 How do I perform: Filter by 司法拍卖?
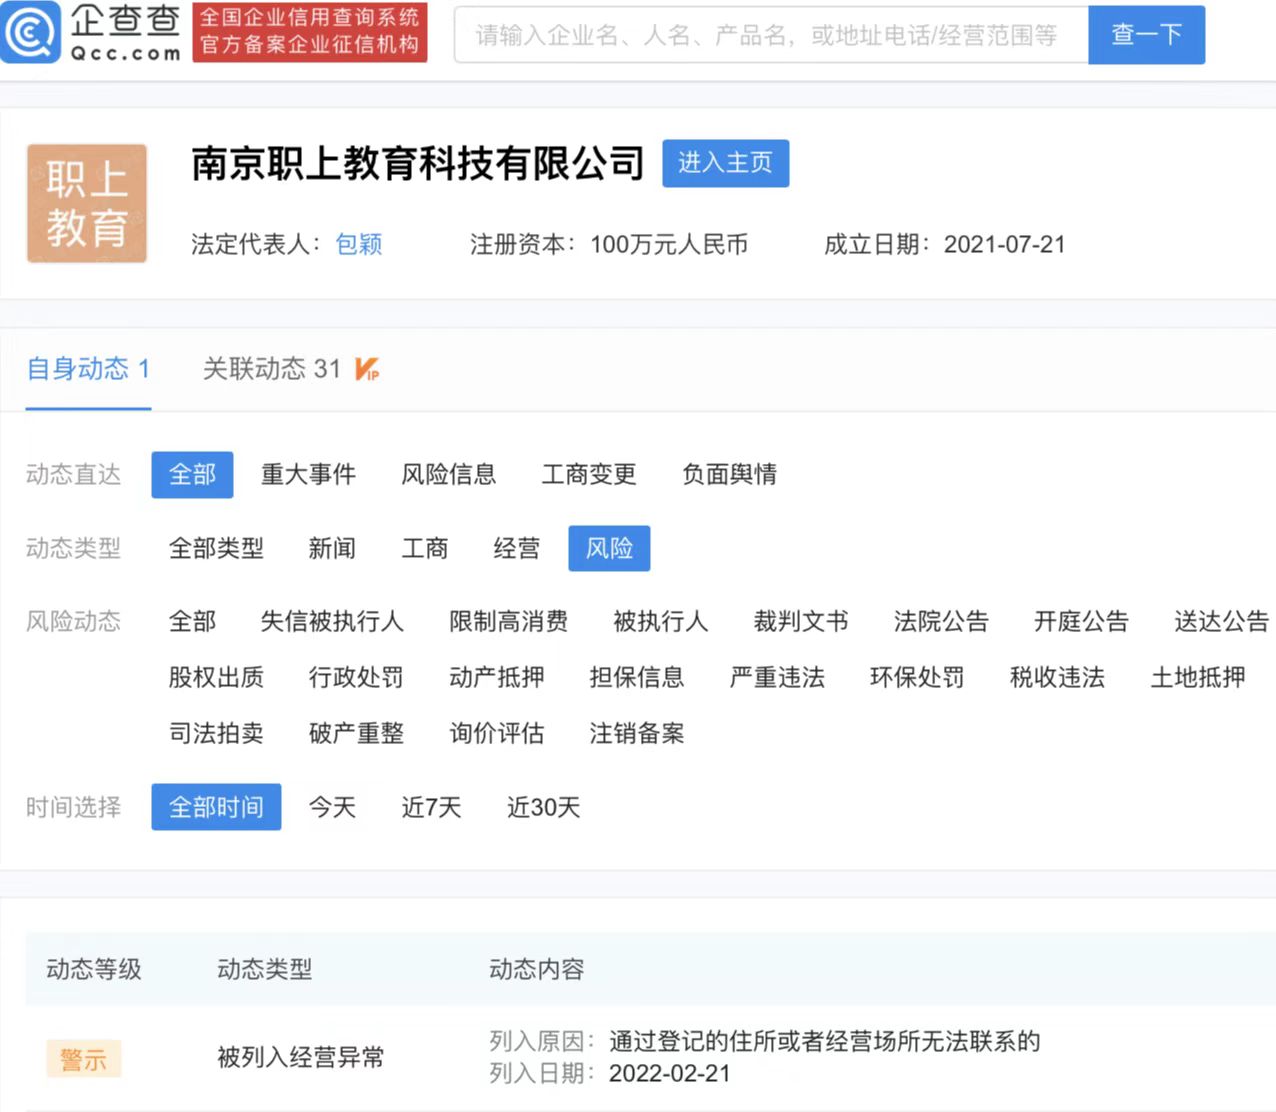[x=216, y=734]
